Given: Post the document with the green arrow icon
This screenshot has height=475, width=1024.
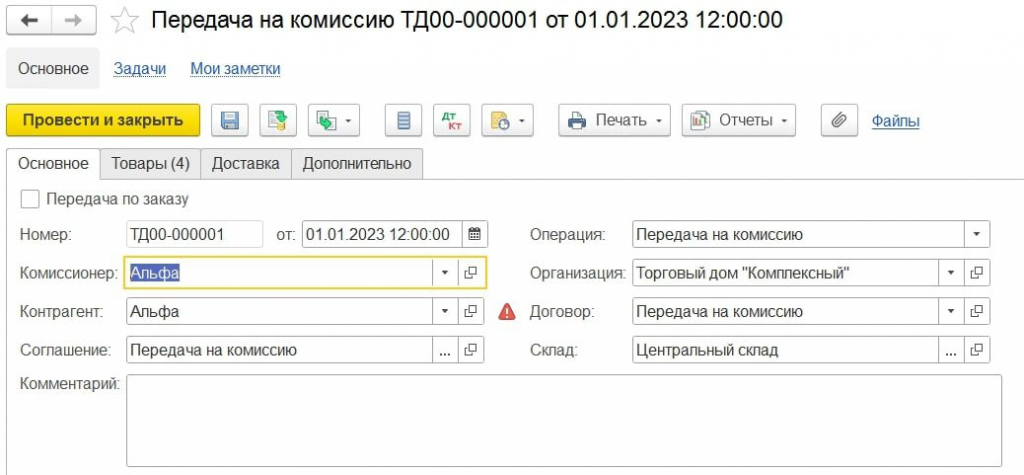Looking at the screenshot, I should point(278,120).
